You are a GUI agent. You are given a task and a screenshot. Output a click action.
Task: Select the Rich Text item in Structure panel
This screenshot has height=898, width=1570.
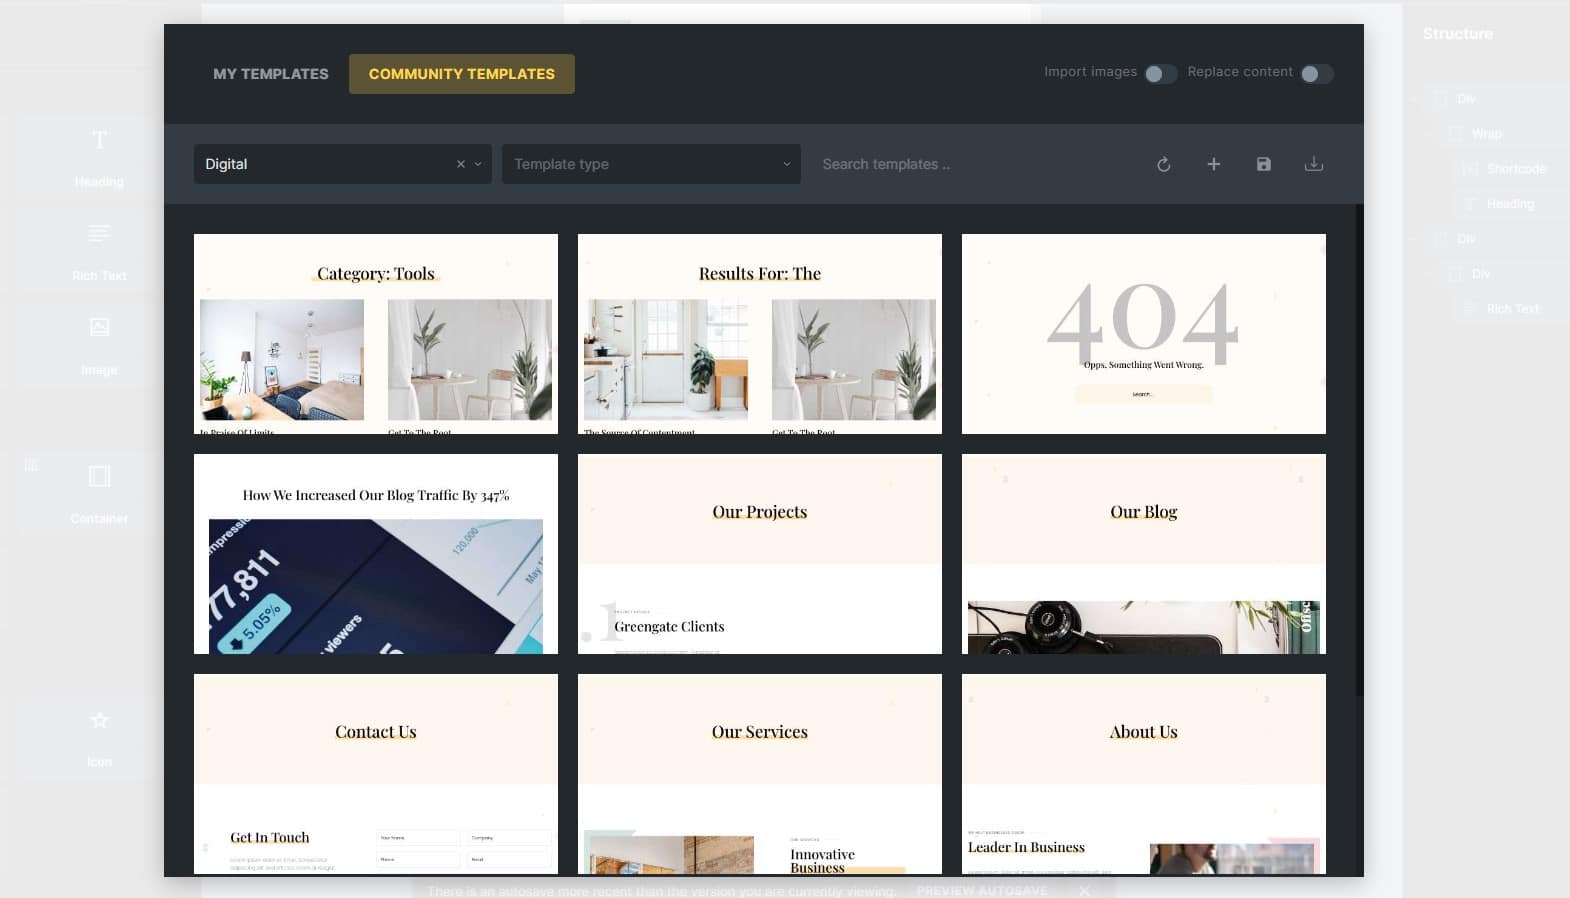coord(1512,309)
